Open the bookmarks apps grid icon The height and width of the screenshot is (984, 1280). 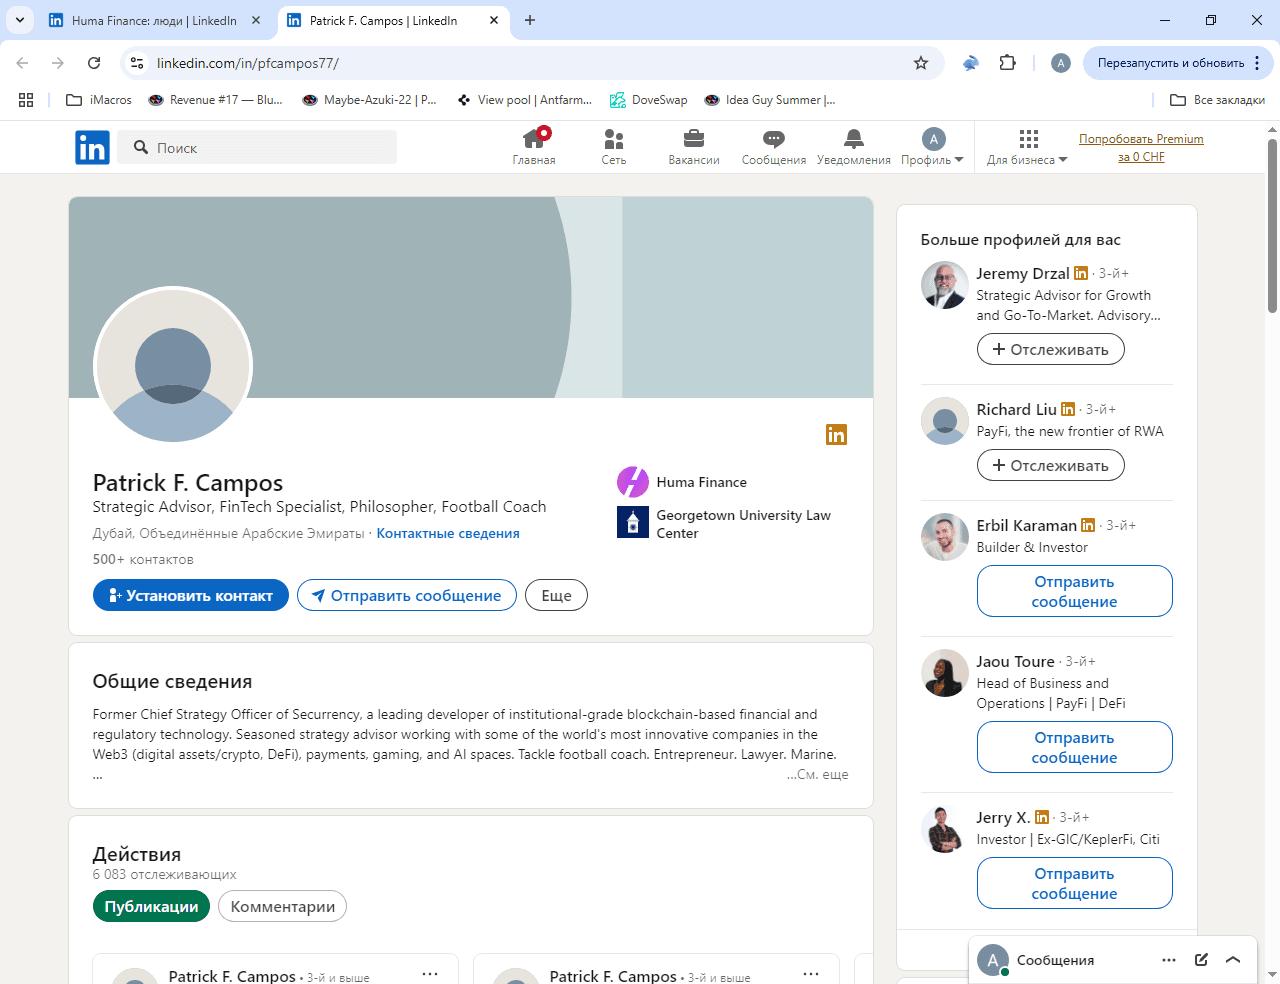[26, 100]
